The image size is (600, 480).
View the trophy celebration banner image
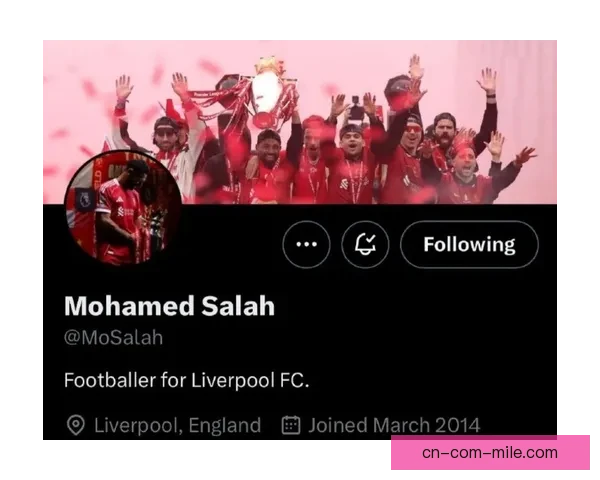click(300, 122)
